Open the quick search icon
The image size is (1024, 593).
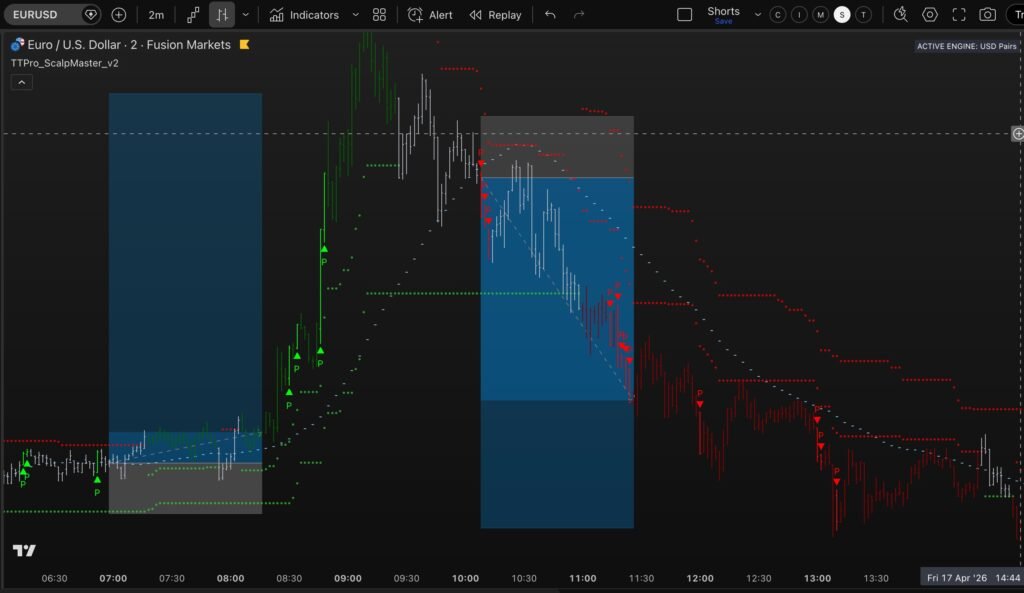pyautogui.click(x=900, y=15)
